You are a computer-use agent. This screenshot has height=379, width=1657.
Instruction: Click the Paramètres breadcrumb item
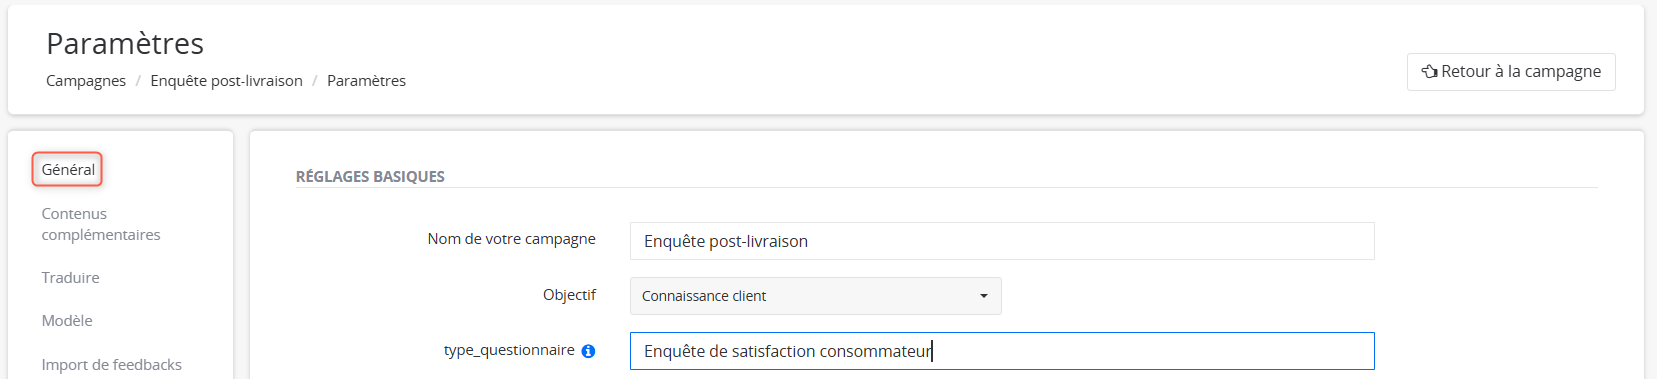(366, 81)
